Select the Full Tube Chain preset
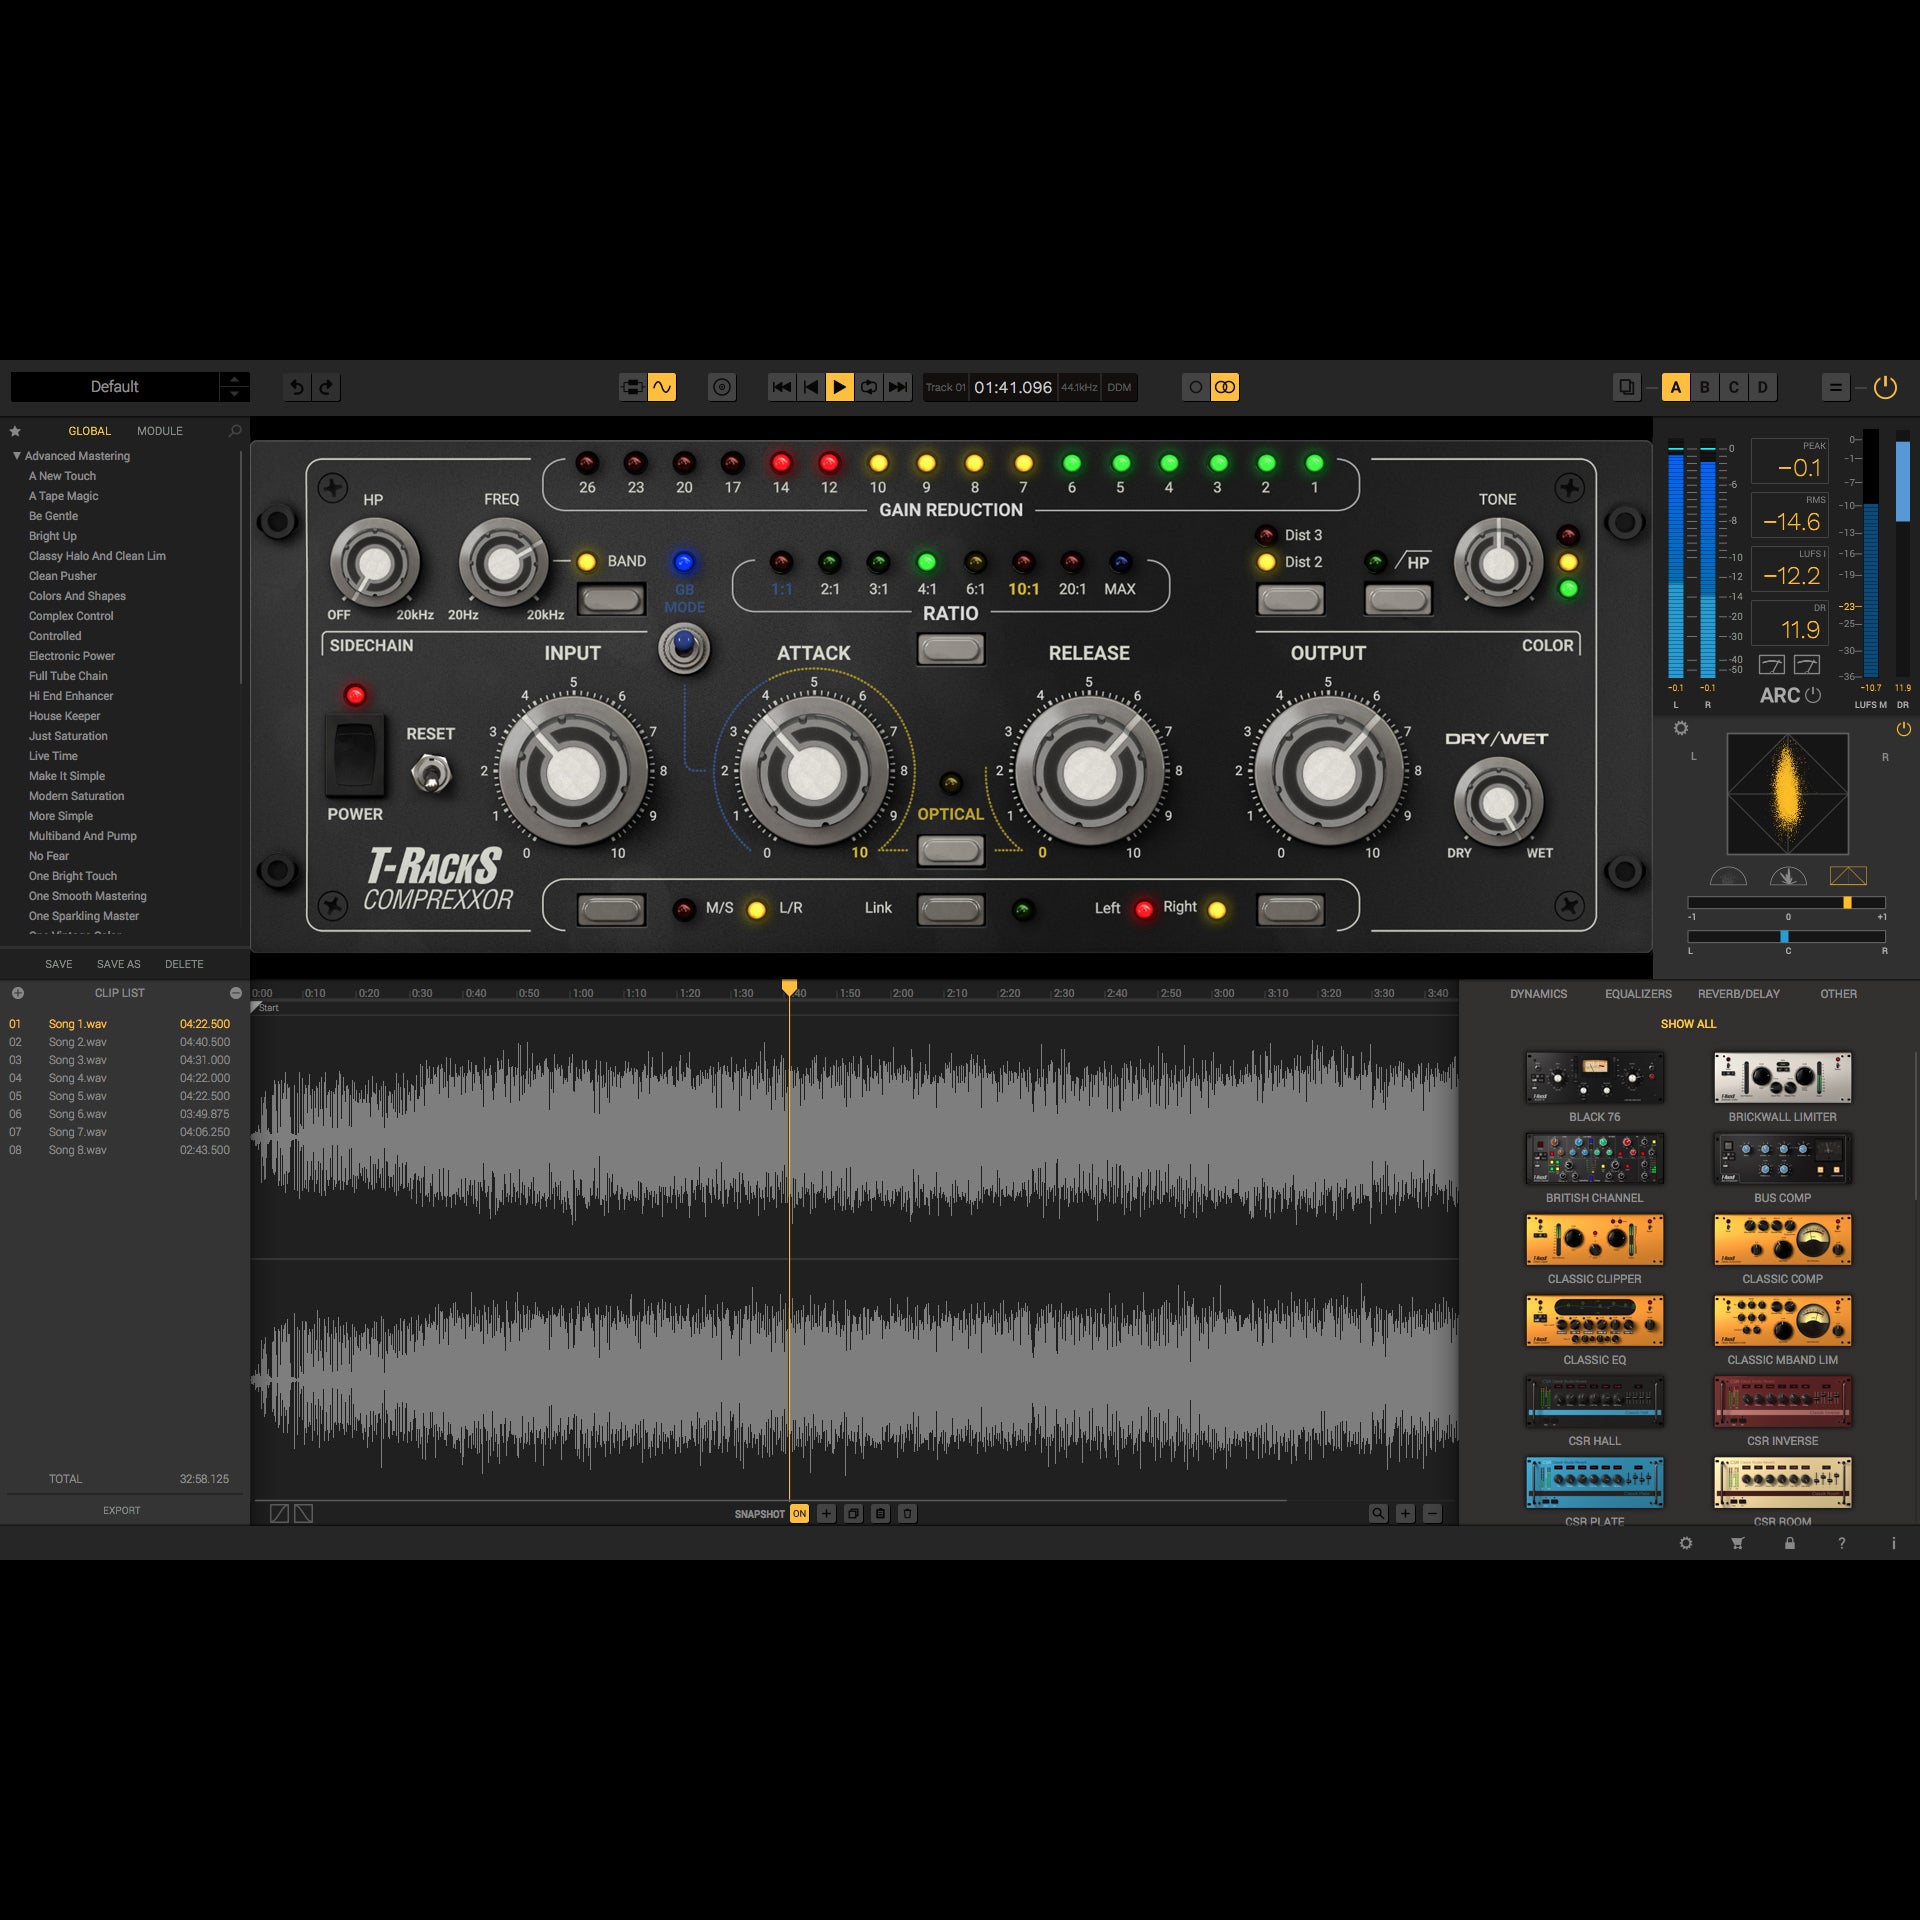The width and height of the screenshot is (1920, 1920). coord(68,676)
